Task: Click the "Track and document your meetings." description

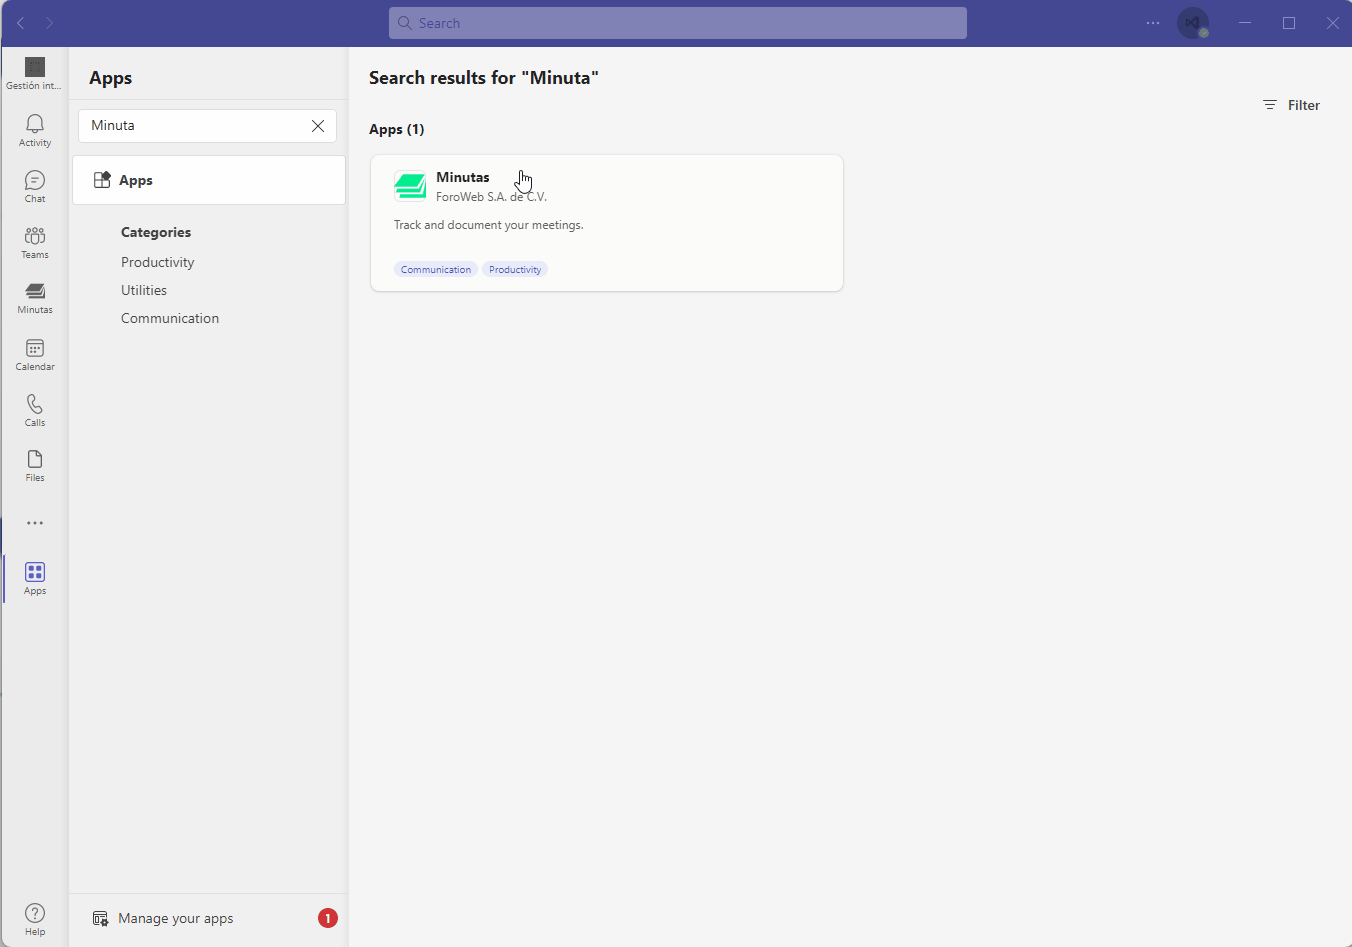Action: pos(489,225)
